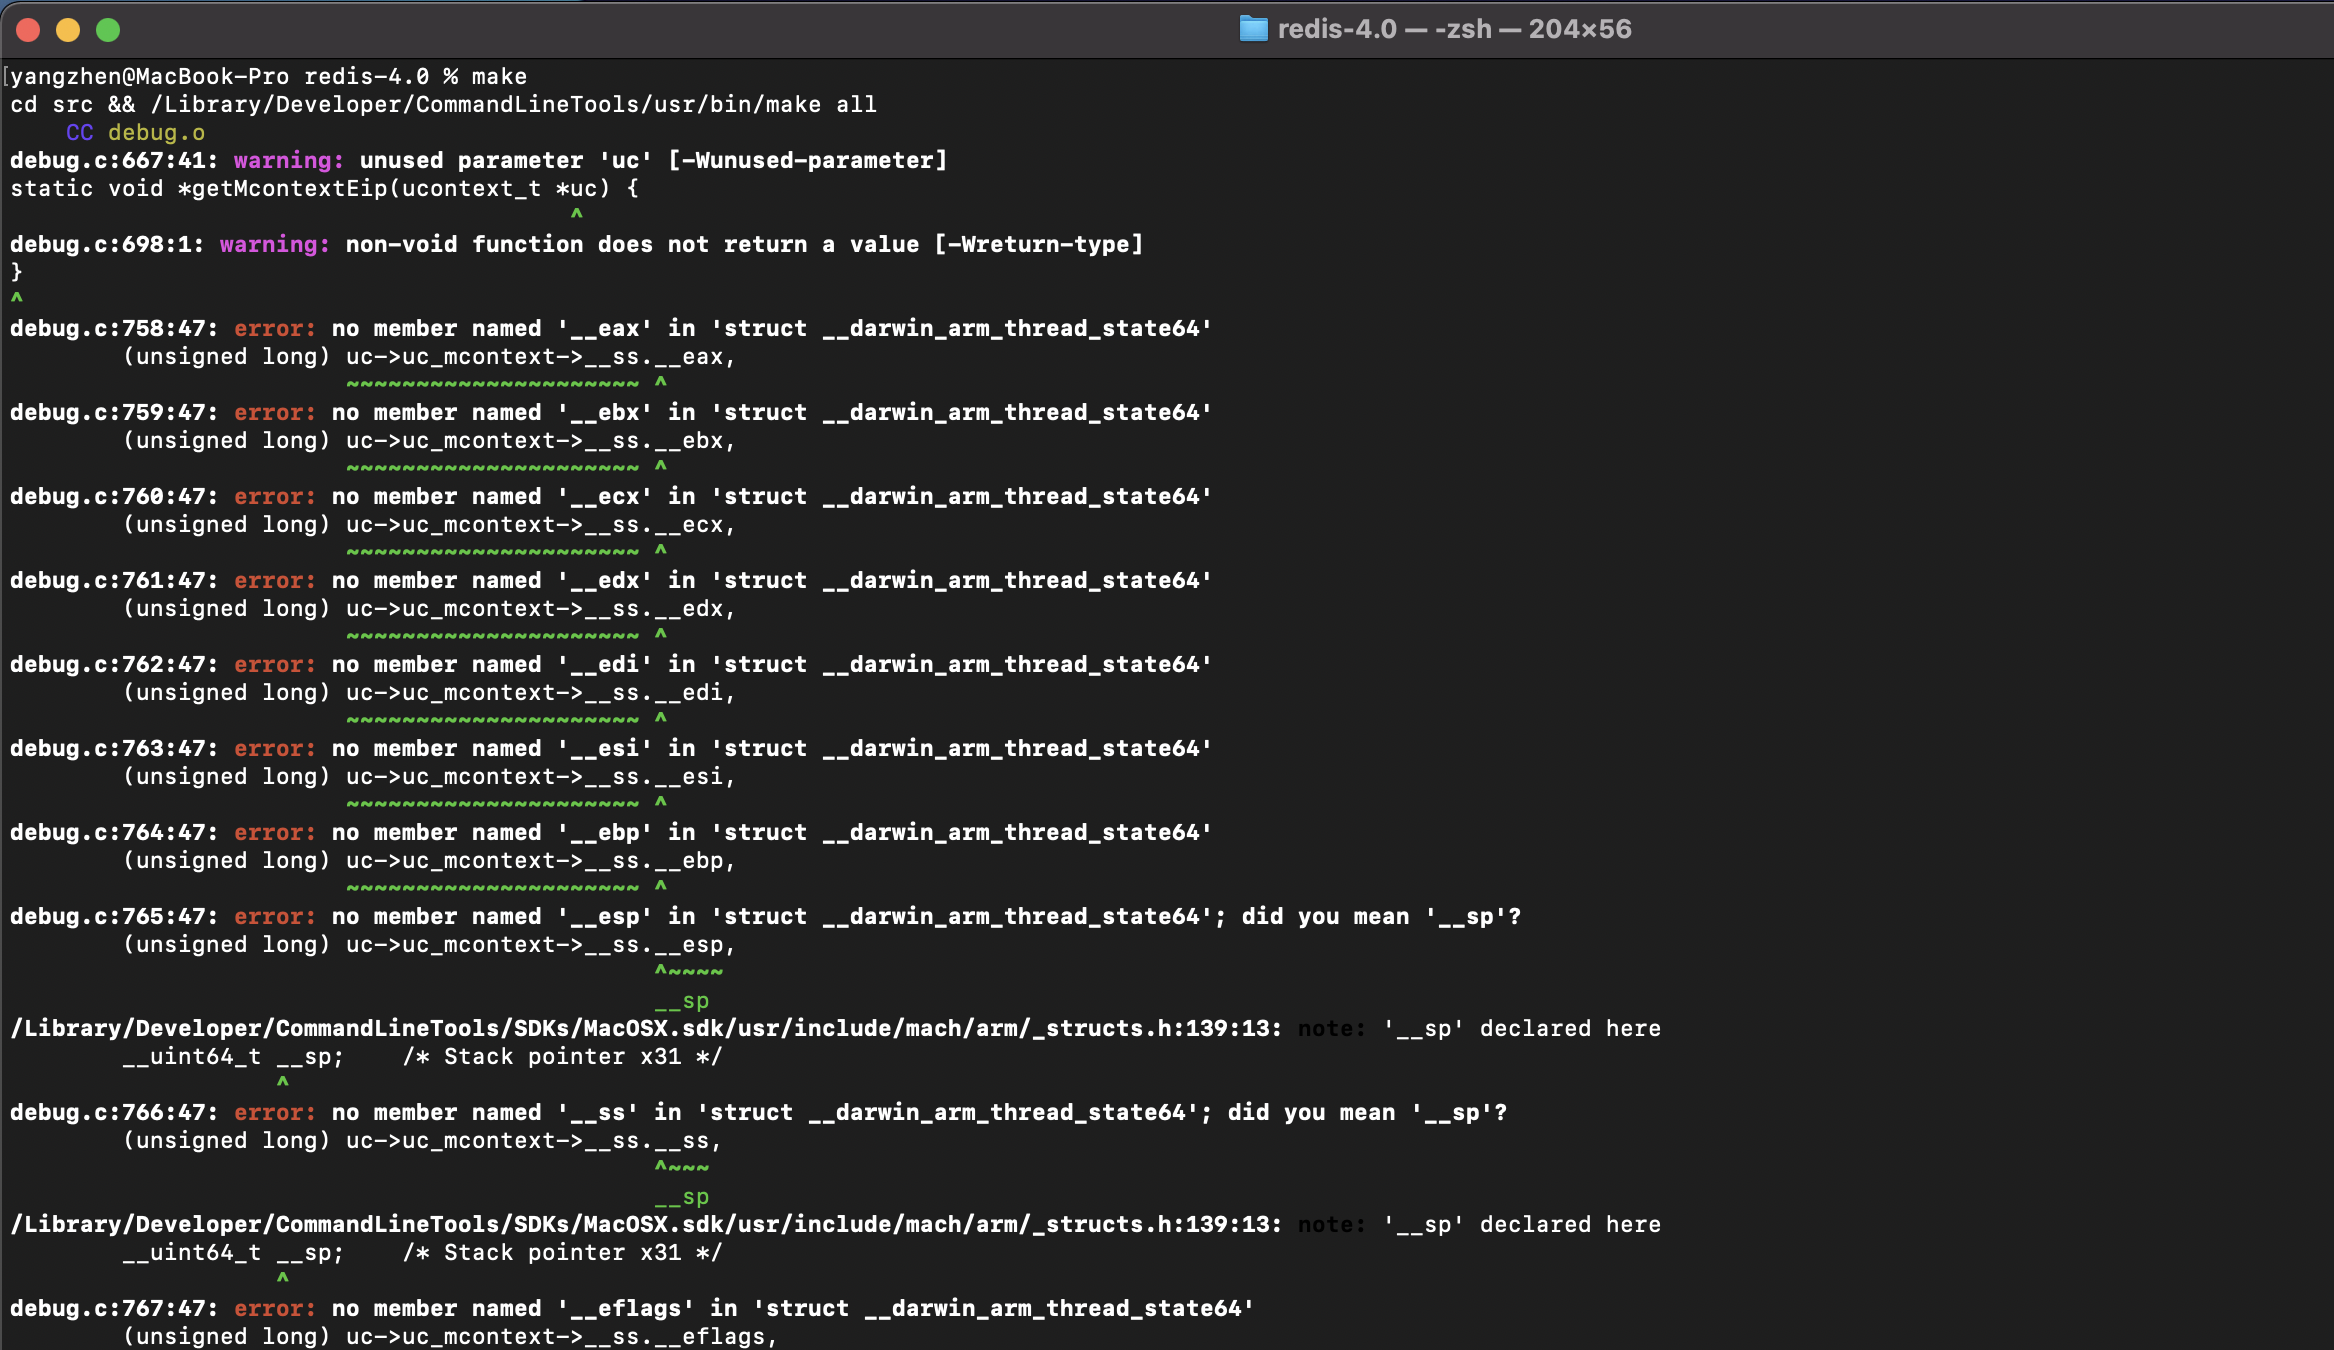Click the folder icon in title bar
2334x1350 pixels.
point(1253,29)
